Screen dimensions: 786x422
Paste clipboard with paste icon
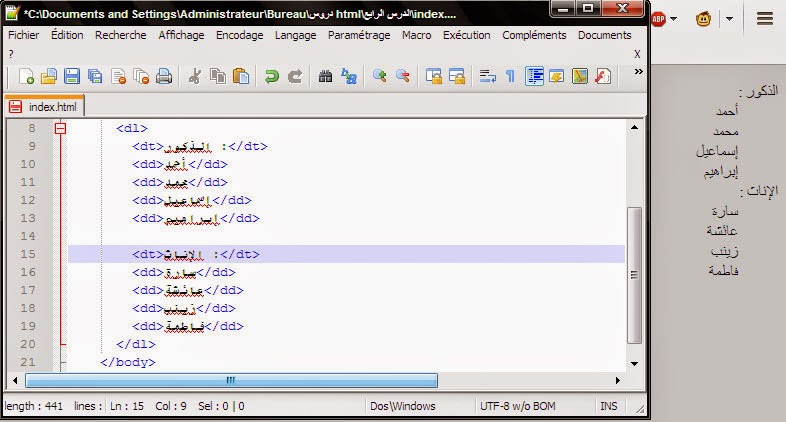tap(241, 76)
